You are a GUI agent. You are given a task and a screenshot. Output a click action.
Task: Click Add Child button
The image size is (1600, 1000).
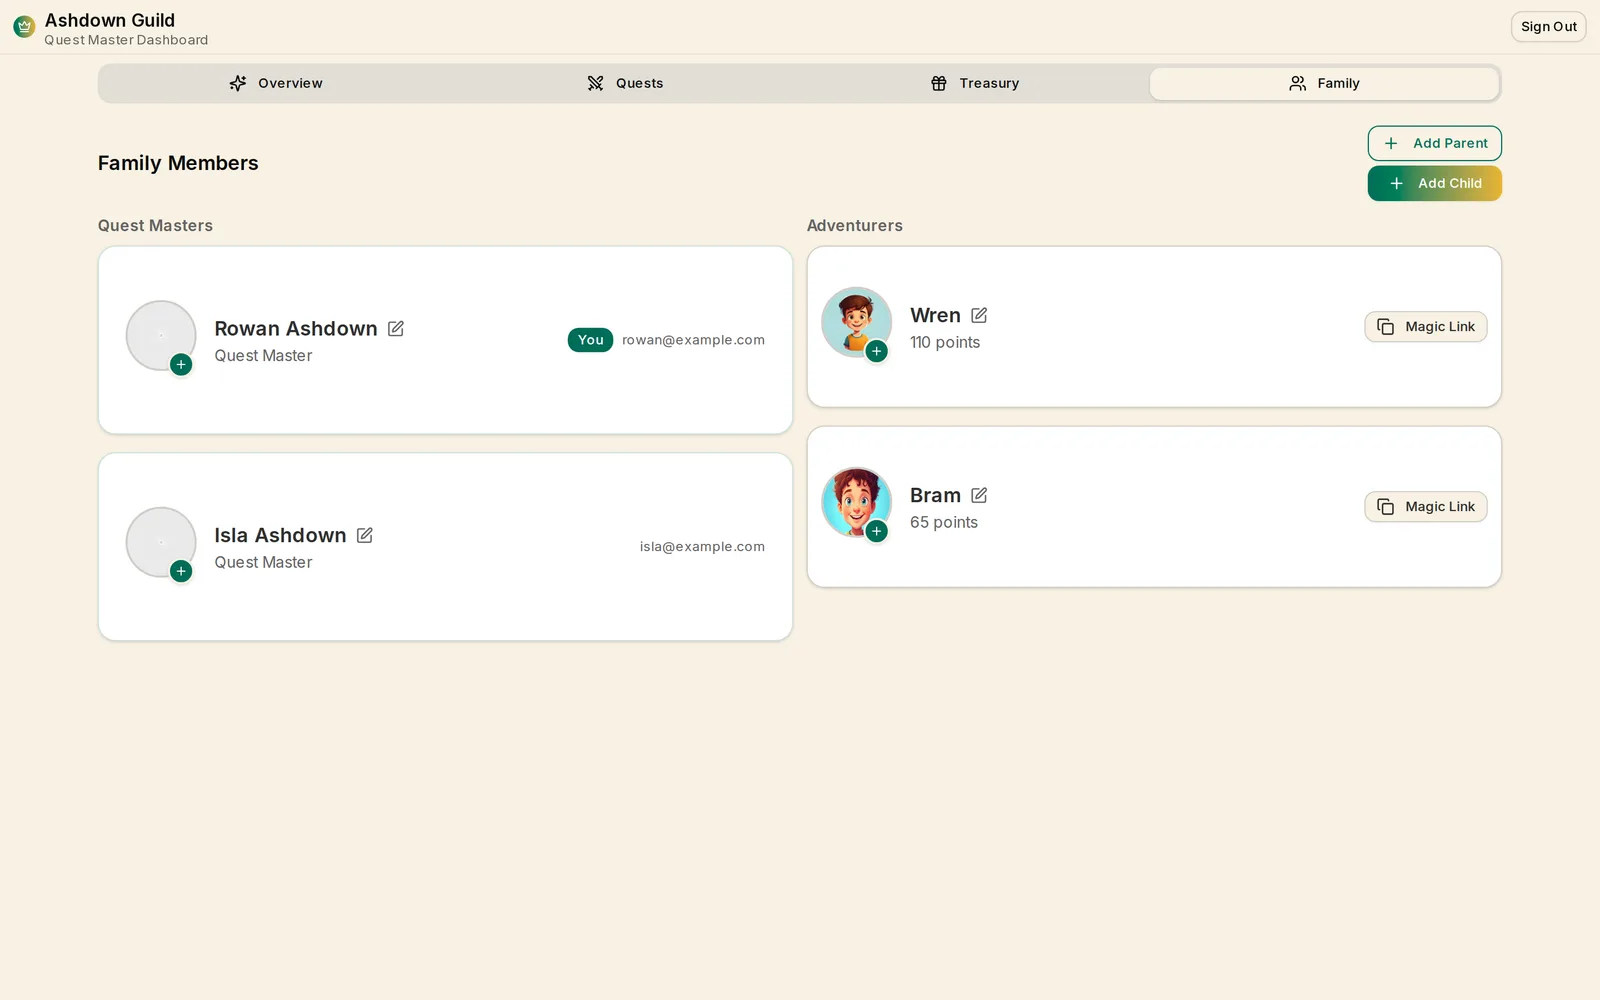1434,183
